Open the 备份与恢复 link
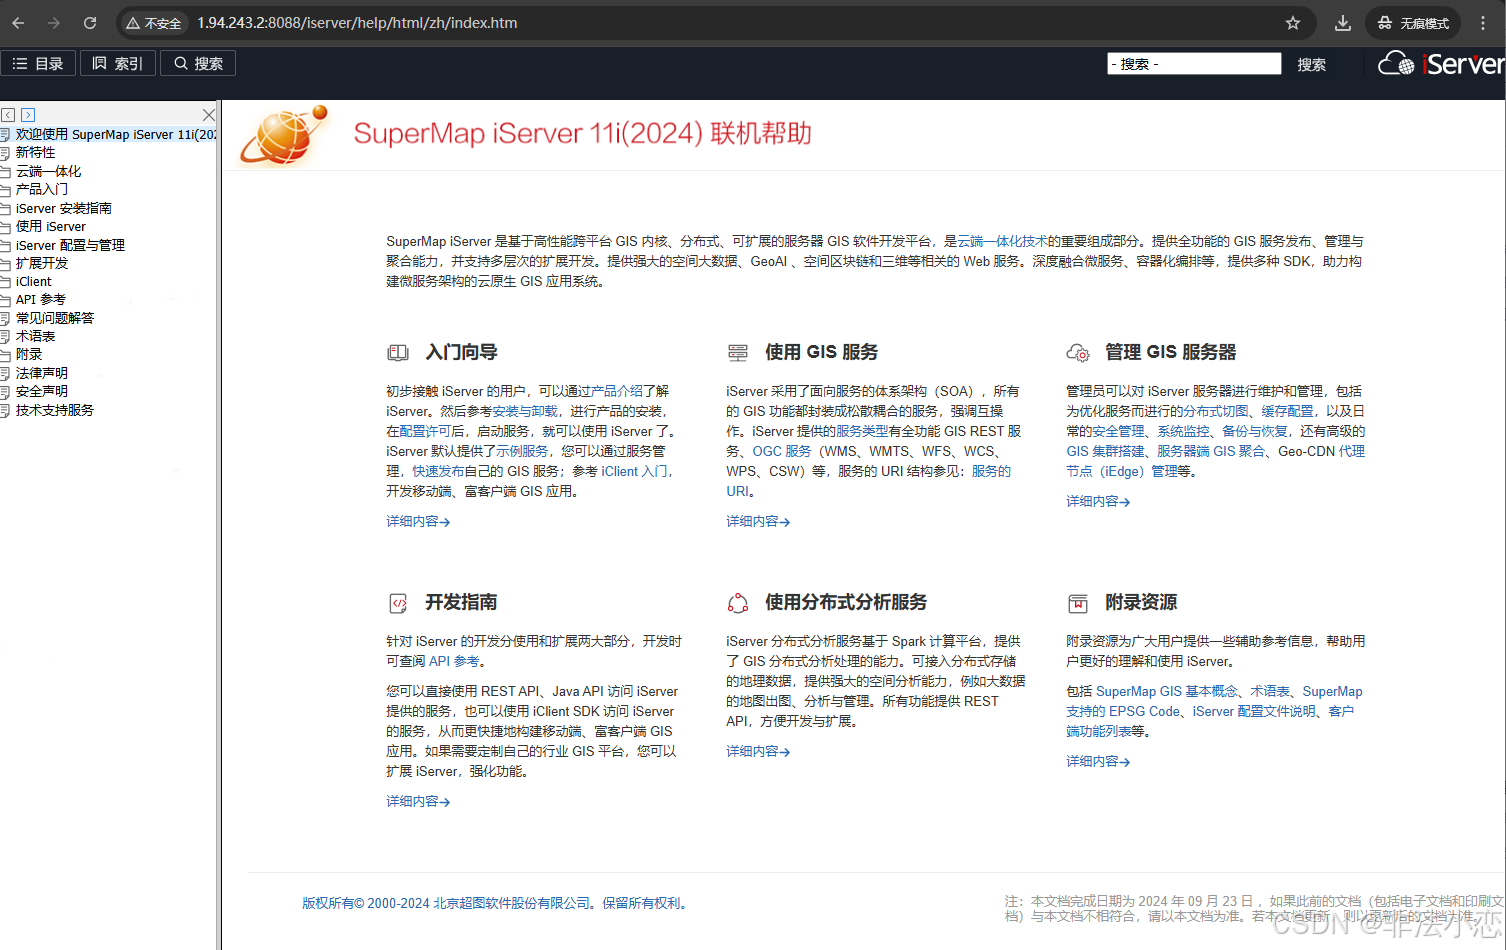This screenshot has height=950, width=1506. (x=1255, y=431)
